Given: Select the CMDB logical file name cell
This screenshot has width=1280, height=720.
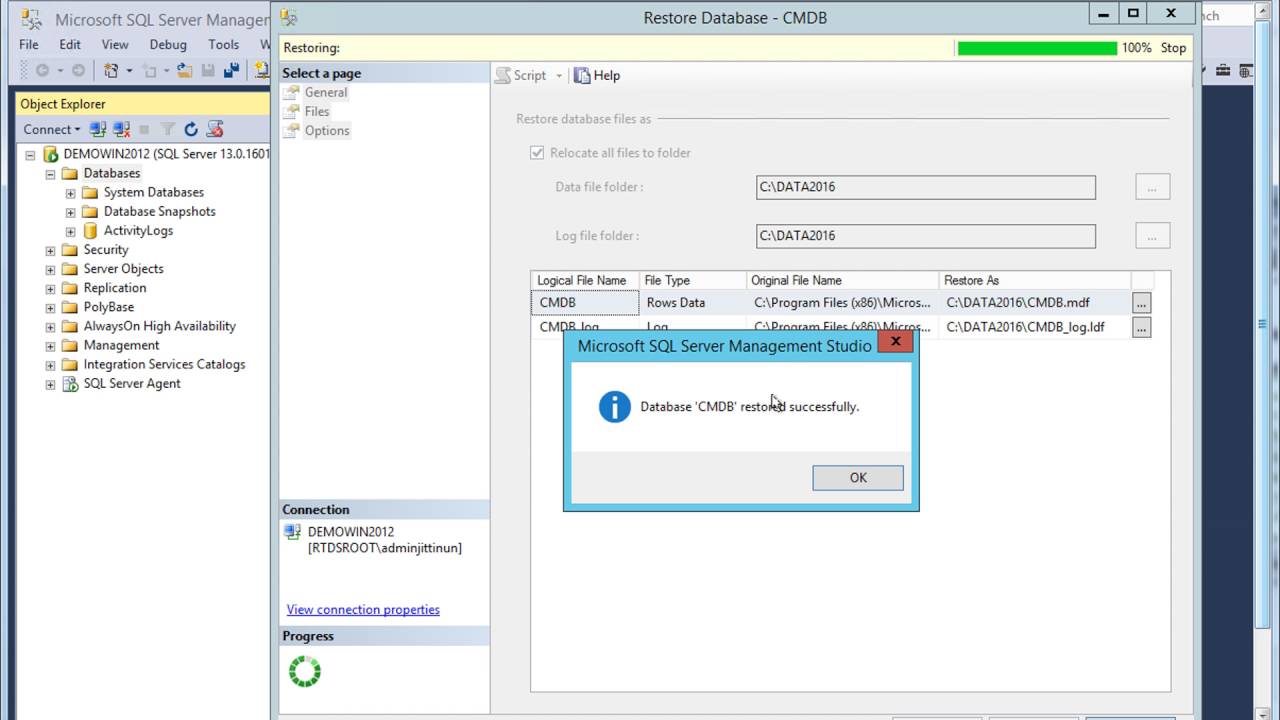Looking at the screenshot, I should 585,302.
